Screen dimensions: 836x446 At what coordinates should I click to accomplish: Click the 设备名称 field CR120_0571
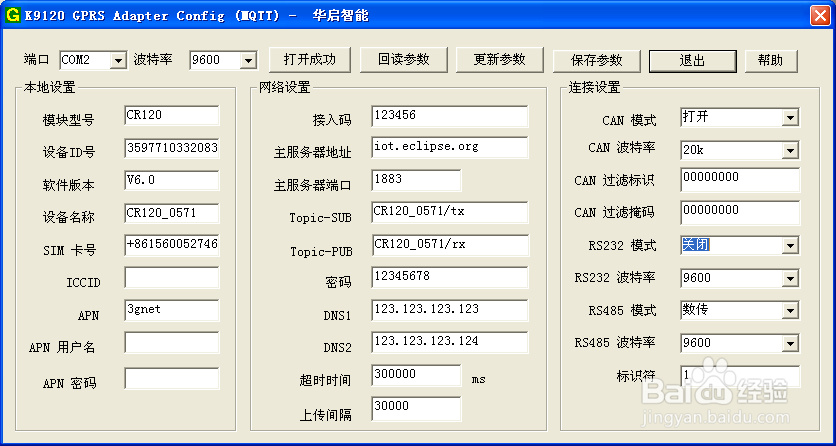[172, 213]
